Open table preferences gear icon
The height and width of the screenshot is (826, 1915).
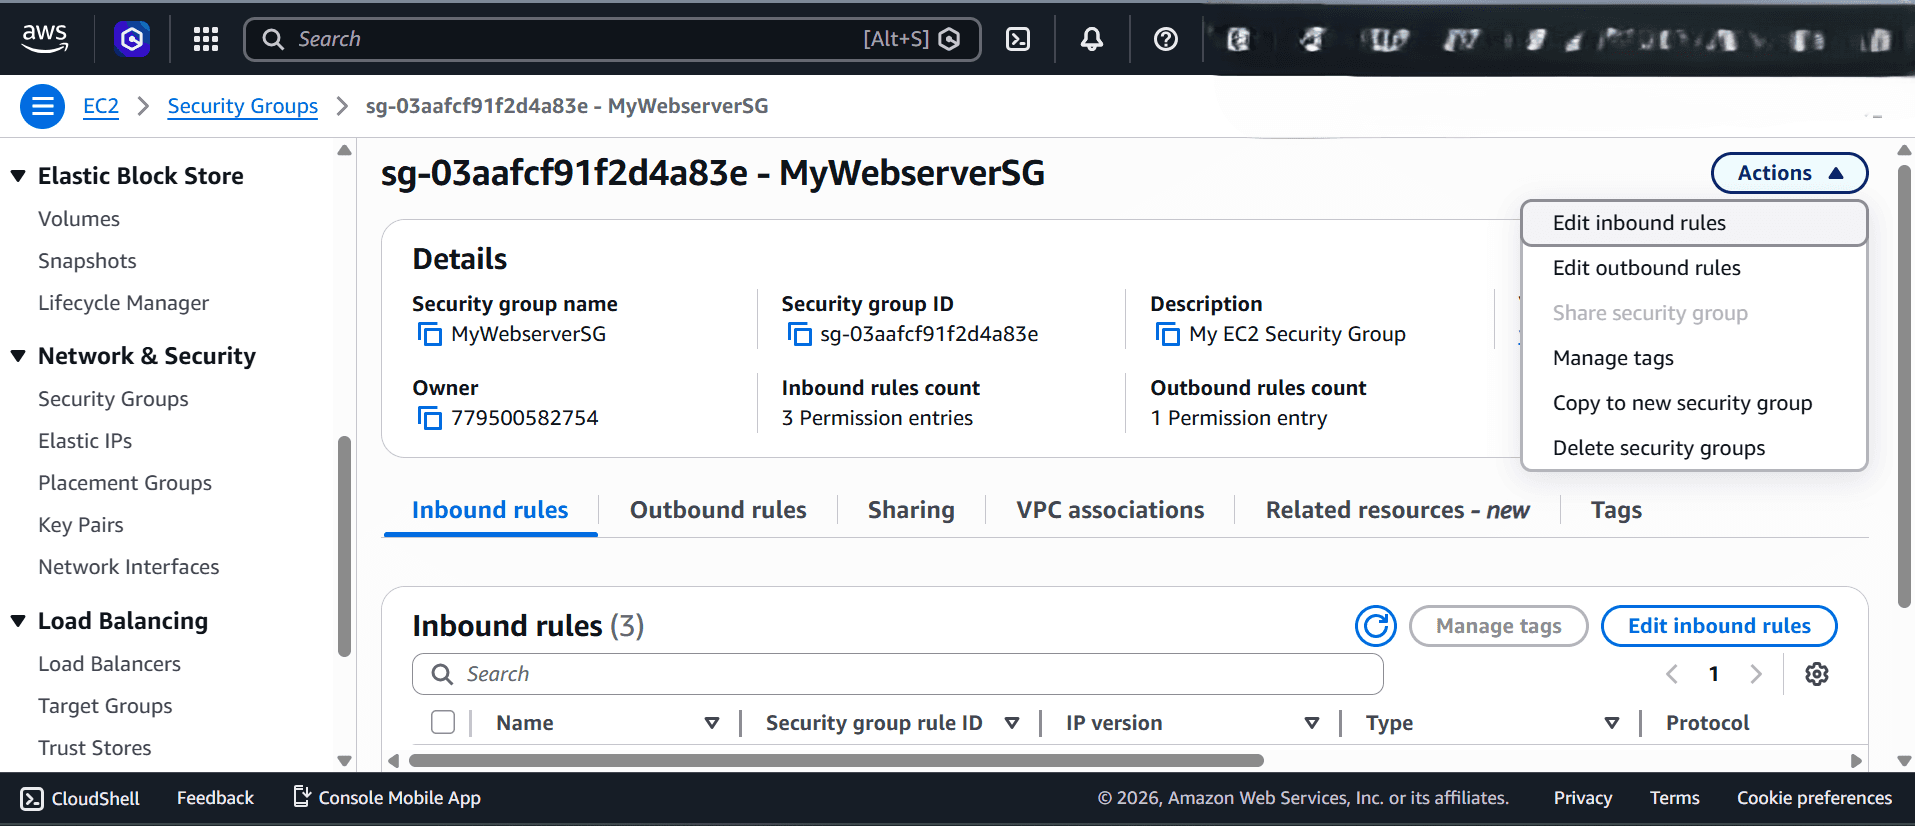point(1817,674)
